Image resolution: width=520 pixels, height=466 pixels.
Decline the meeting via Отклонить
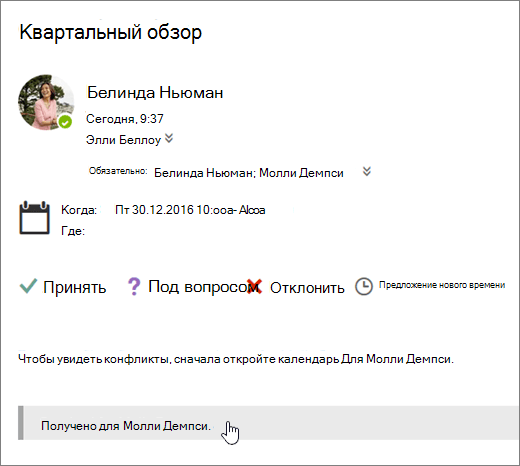point(307,288)
